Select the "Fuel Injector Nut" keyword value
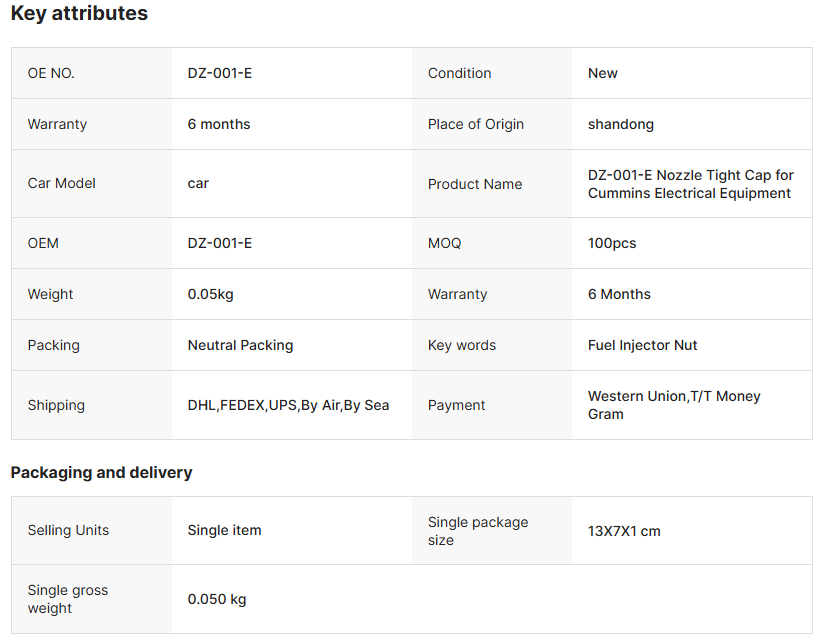The height and width of the screenshot is (639, 821). [x=643, y=345]
